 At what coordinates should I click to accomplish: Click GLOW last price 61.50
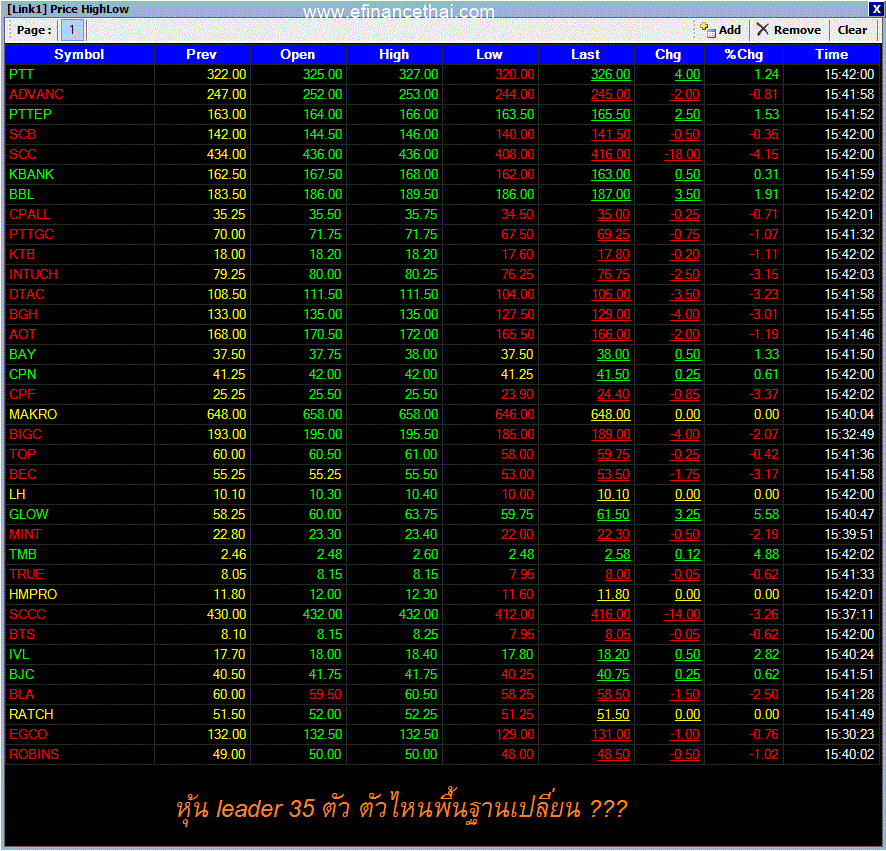click(x=613, y=514)
